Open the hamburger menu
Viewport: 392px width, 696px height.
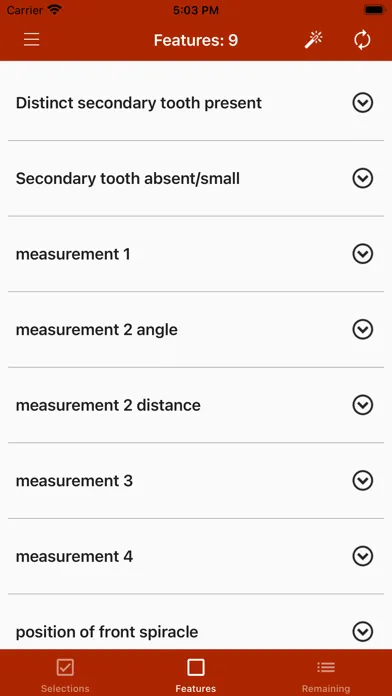pyautogui.click(x=32, y=40)
